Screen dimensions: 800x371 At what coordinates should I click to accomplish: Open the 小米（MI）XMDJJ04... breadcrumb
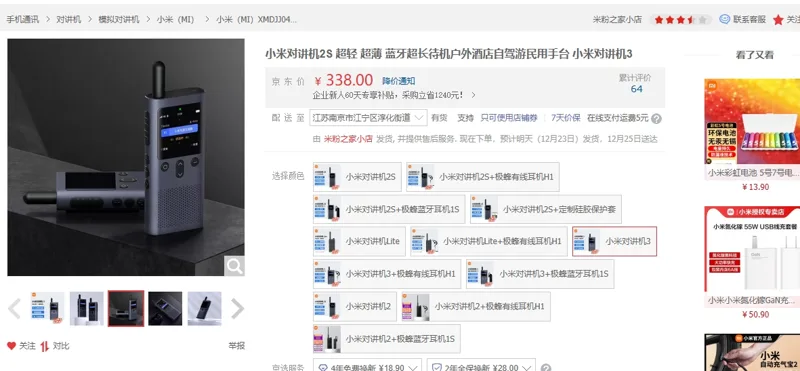click(256, 19)
